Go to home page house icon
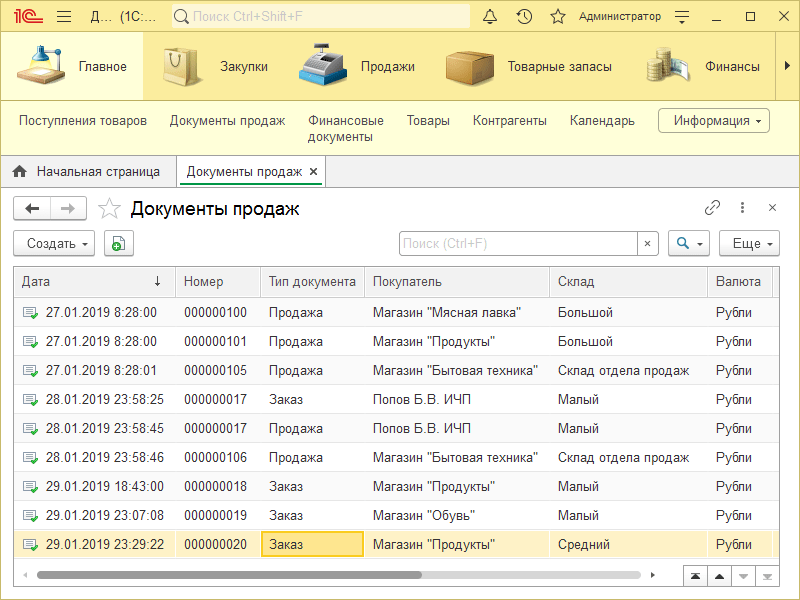Screen dimensions: 800x600 (x=19, y=171)
